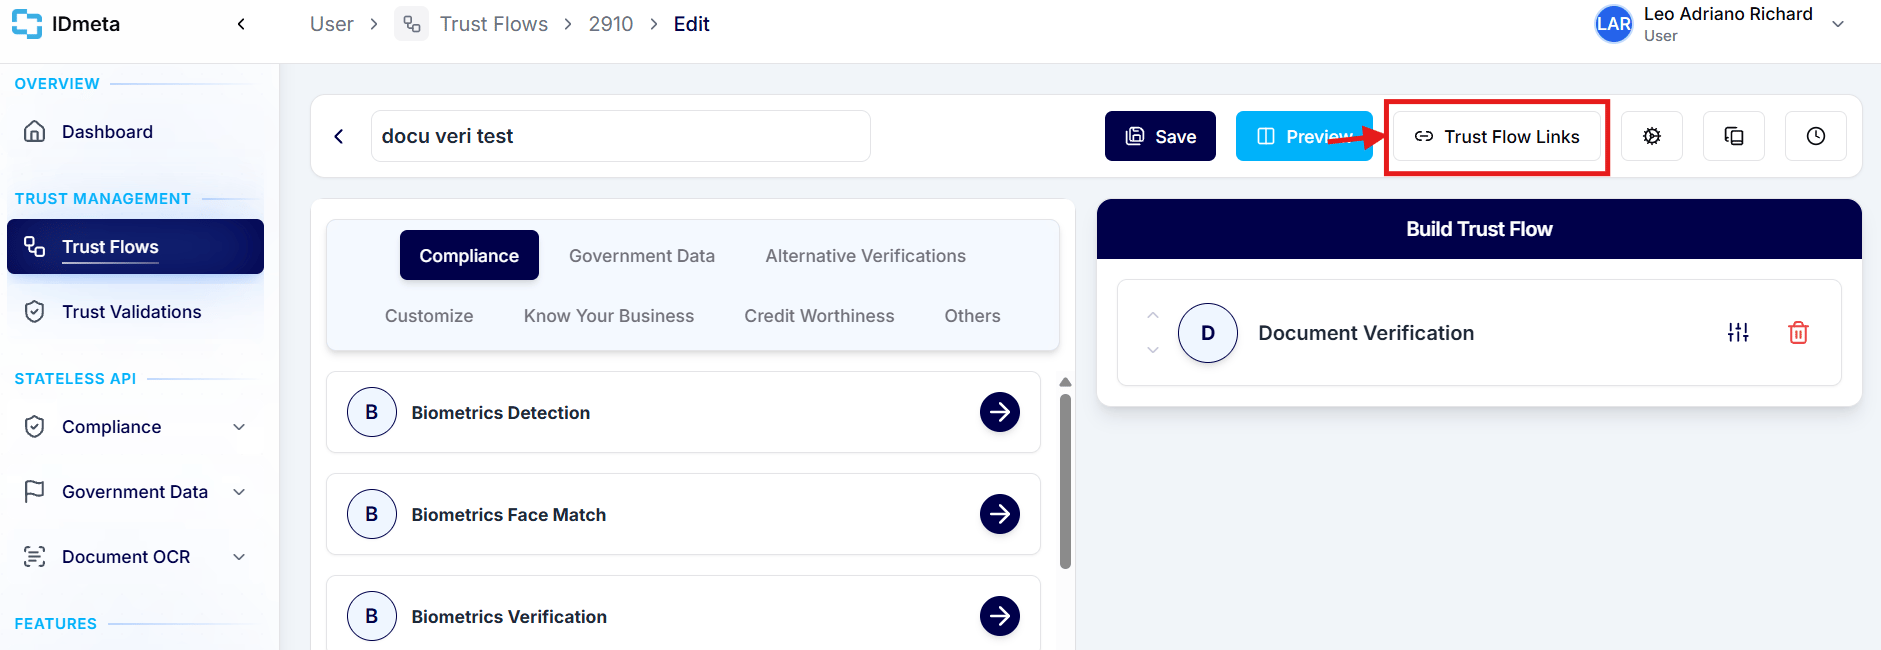Select the Know Your Business tab
This screenshot has height=650, width=1881.
pyautogui.click(x=609, y=316)
